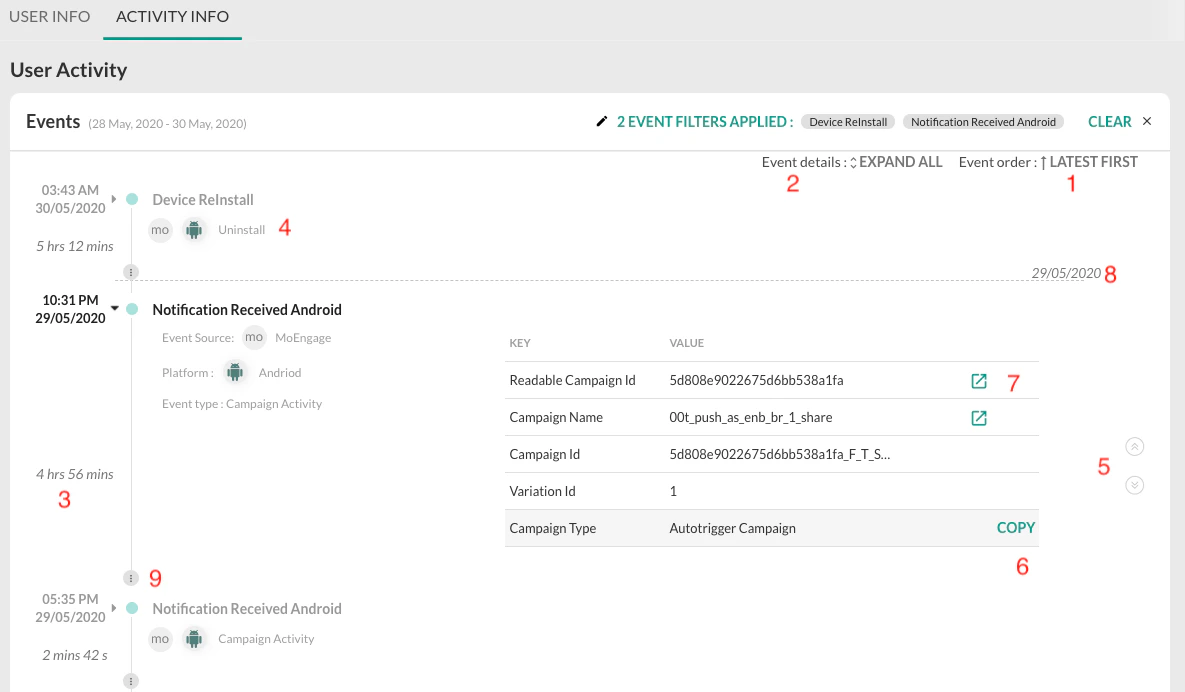Select 00t_push_as_enb_br_1_share campaign name value

click(750, 417)
